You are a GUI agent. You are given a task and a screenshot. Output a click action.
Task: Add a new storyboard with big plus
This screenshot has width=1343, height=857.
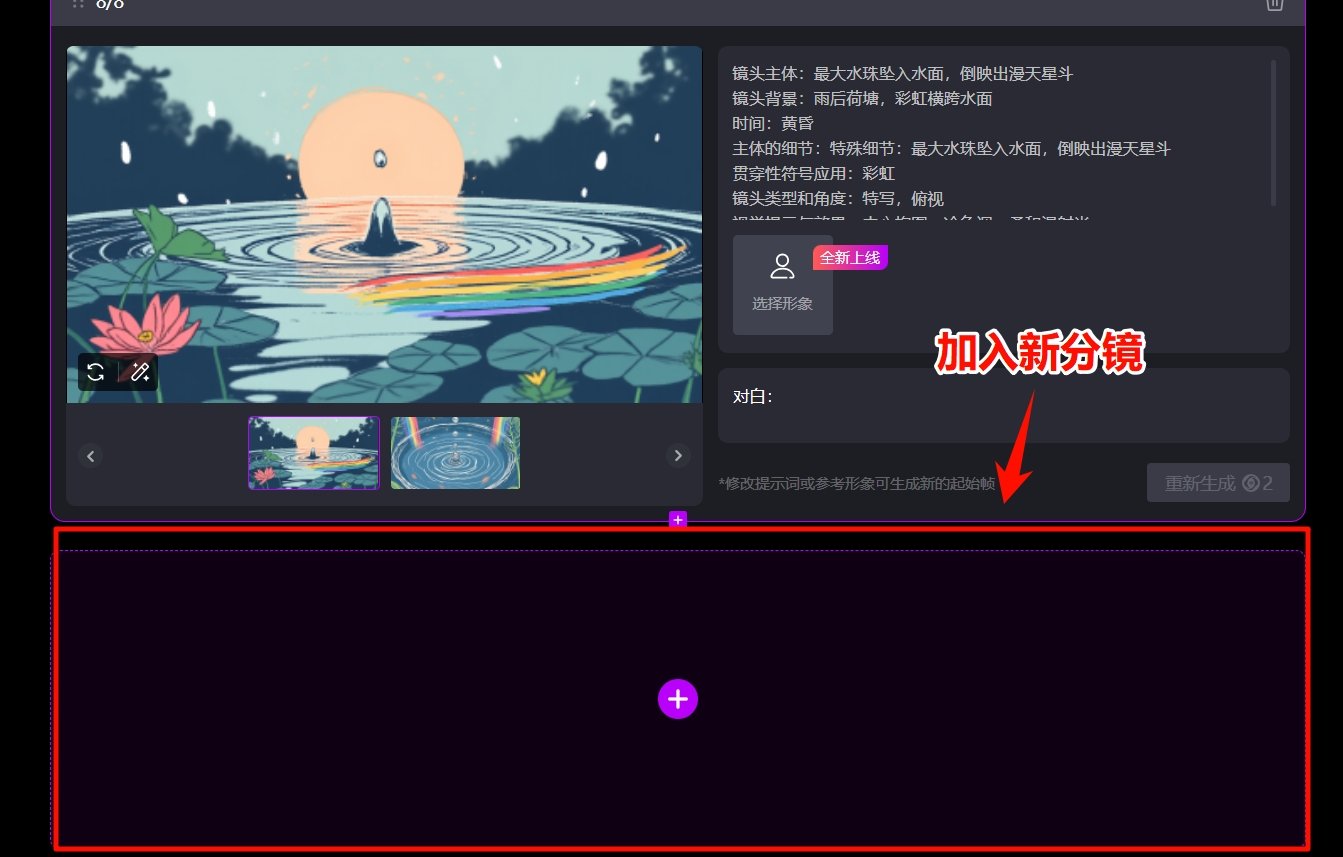point(678,699)
